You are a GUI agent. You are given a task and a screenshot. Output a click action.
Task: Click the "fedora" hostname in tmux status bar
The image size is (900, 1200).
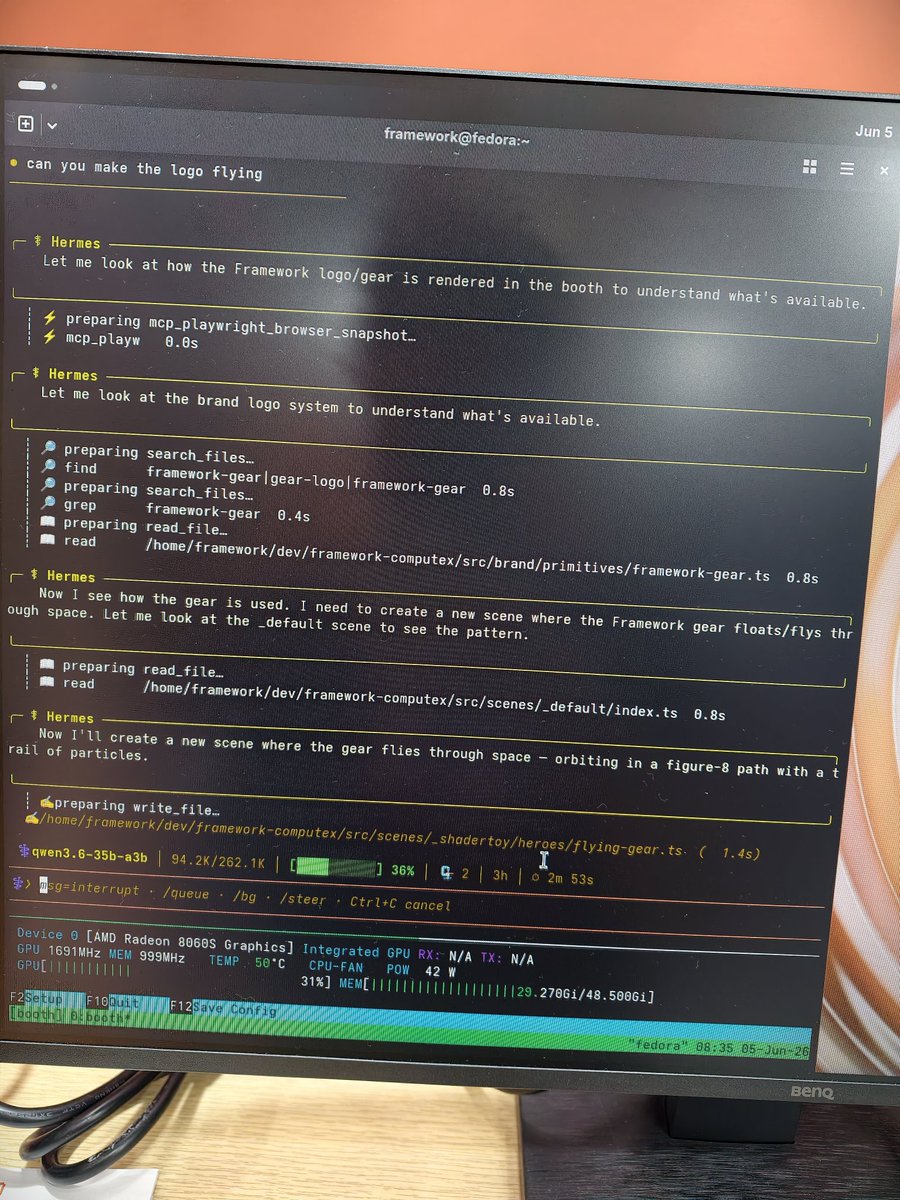(x=656, y=1046)
